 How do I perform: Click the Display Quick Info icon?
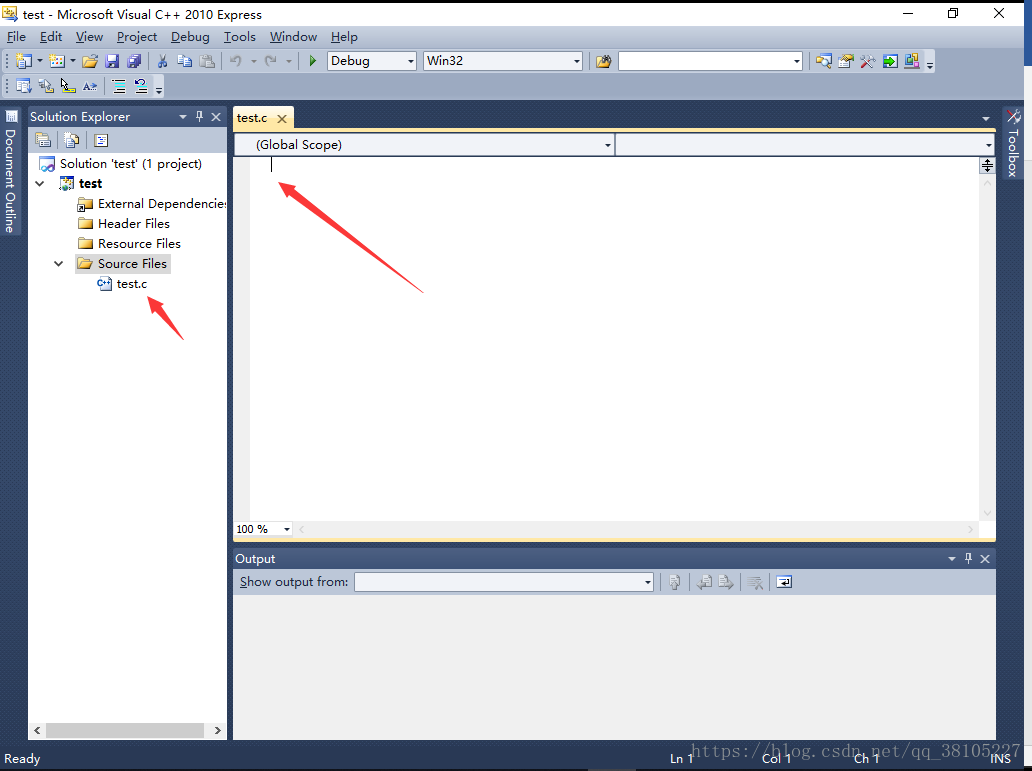point(68,86)
